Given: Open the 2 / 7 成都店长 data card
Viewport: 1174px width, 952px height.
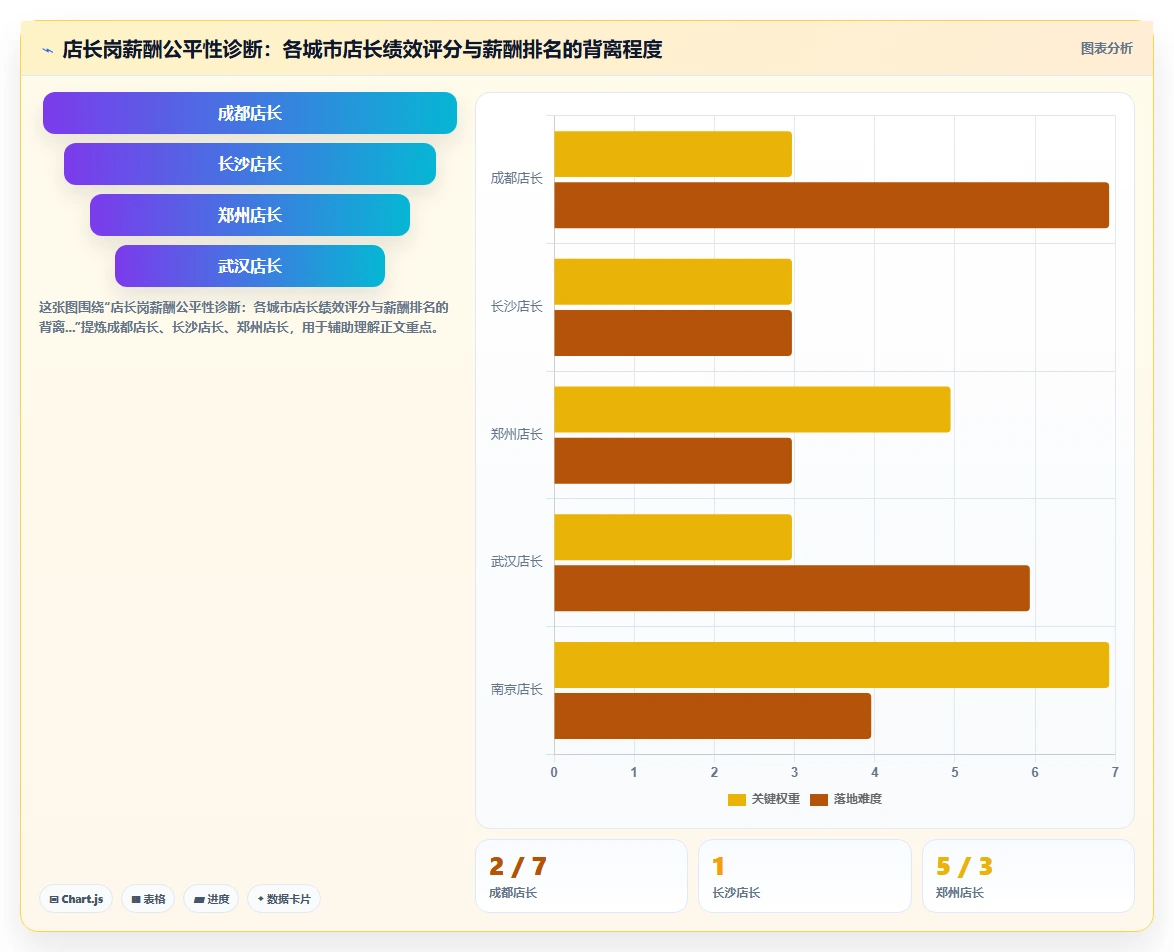Looking at the screenshot, I should (581, 876).
